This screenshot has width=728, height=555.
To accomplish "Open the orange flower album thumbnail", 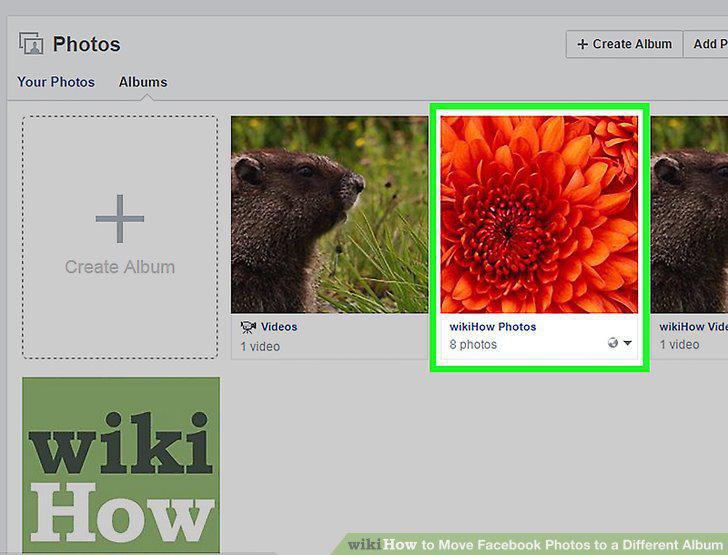I will 539,214.
